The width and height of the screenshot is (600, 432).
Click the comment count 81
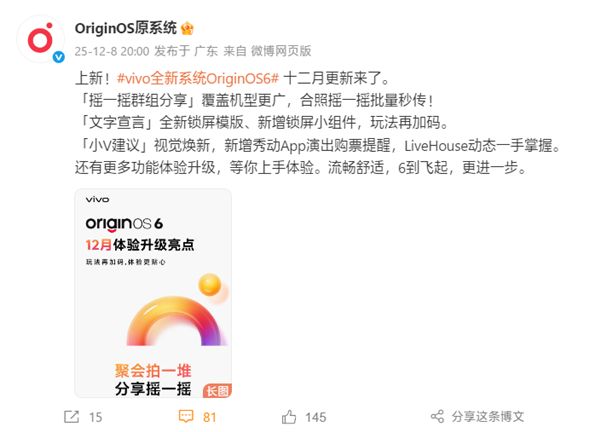click(x=209, y=417)
